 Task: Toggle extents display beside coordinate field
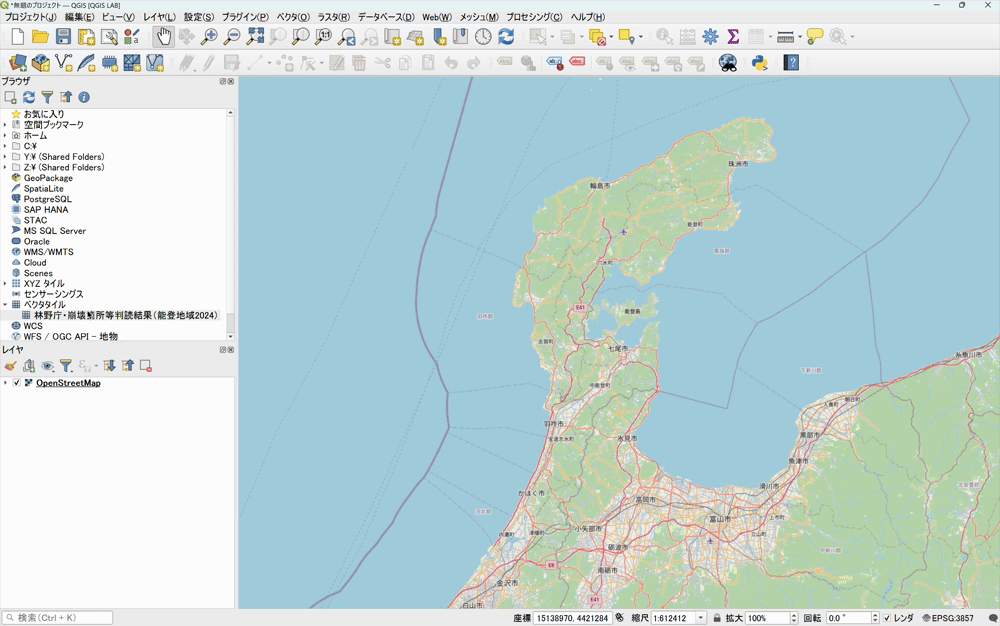pyautogui.click(x=619, y=618)
